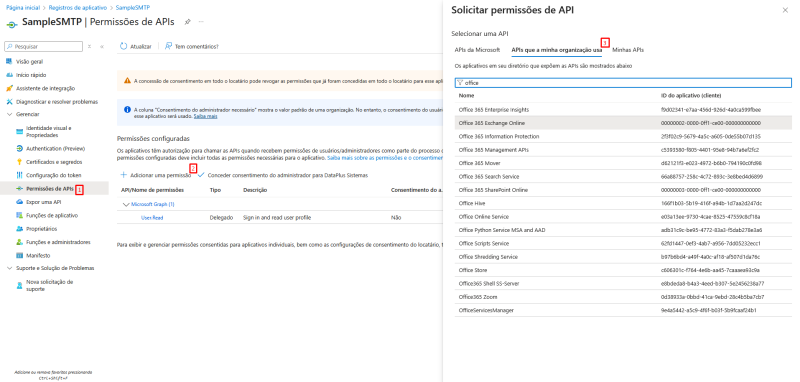Switch to Minhas APIs tab
Viewport: 800px width, 382px height.
coord(628,50)
